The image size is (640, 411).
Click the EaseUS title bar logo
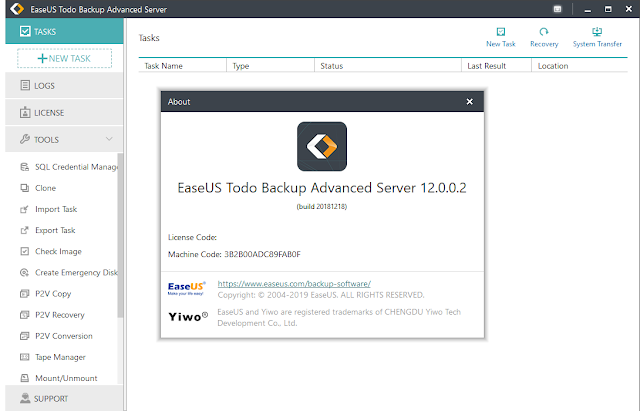(17, 9)
